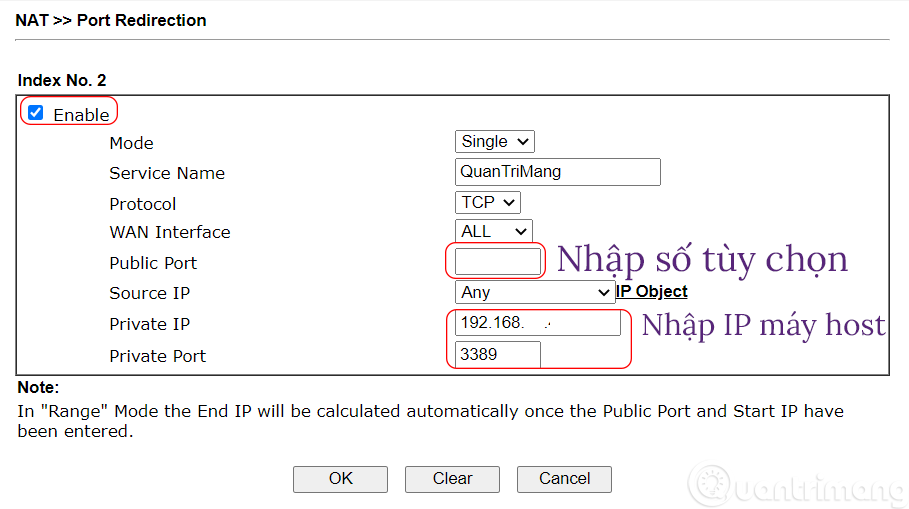909x509 pixels.
Task: Open the IP Object link
Action: 652,291
